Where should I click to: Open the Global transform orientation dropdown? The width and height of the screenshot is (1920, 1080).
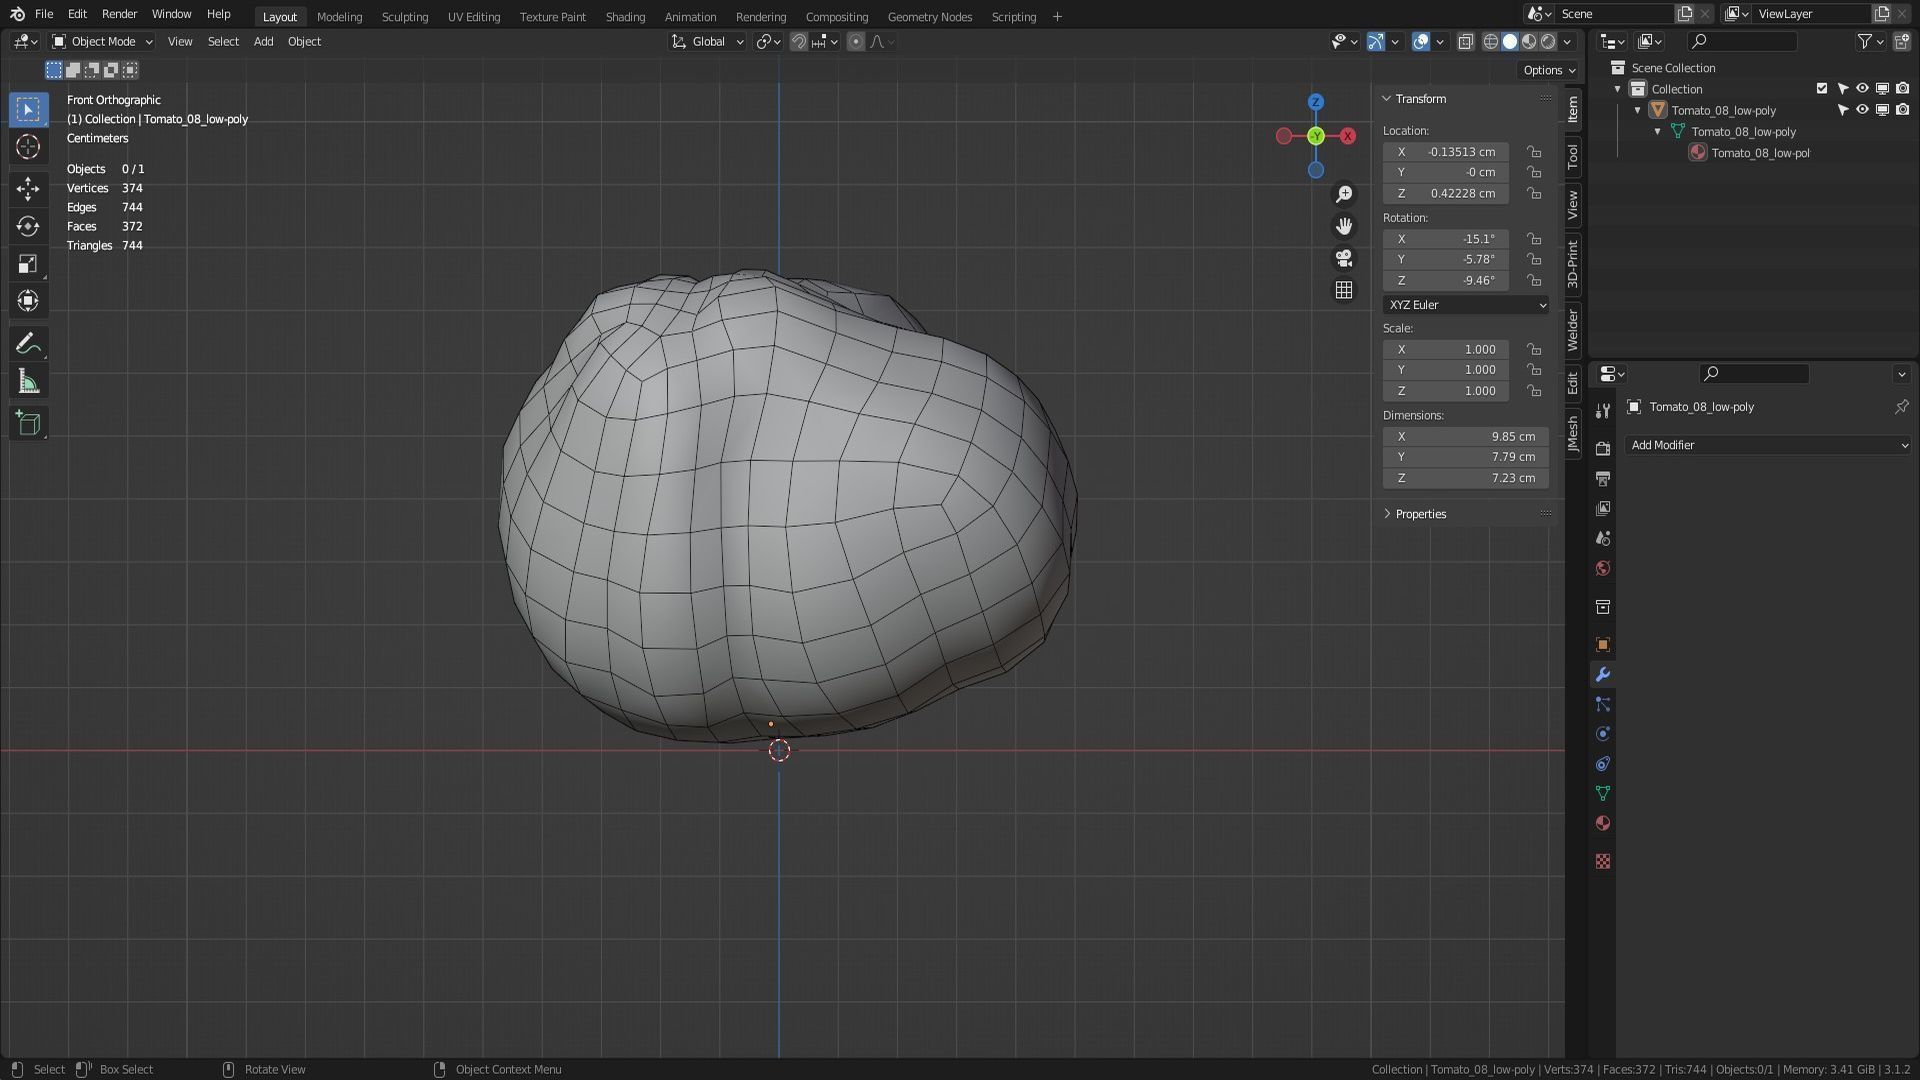click(708, 42)
